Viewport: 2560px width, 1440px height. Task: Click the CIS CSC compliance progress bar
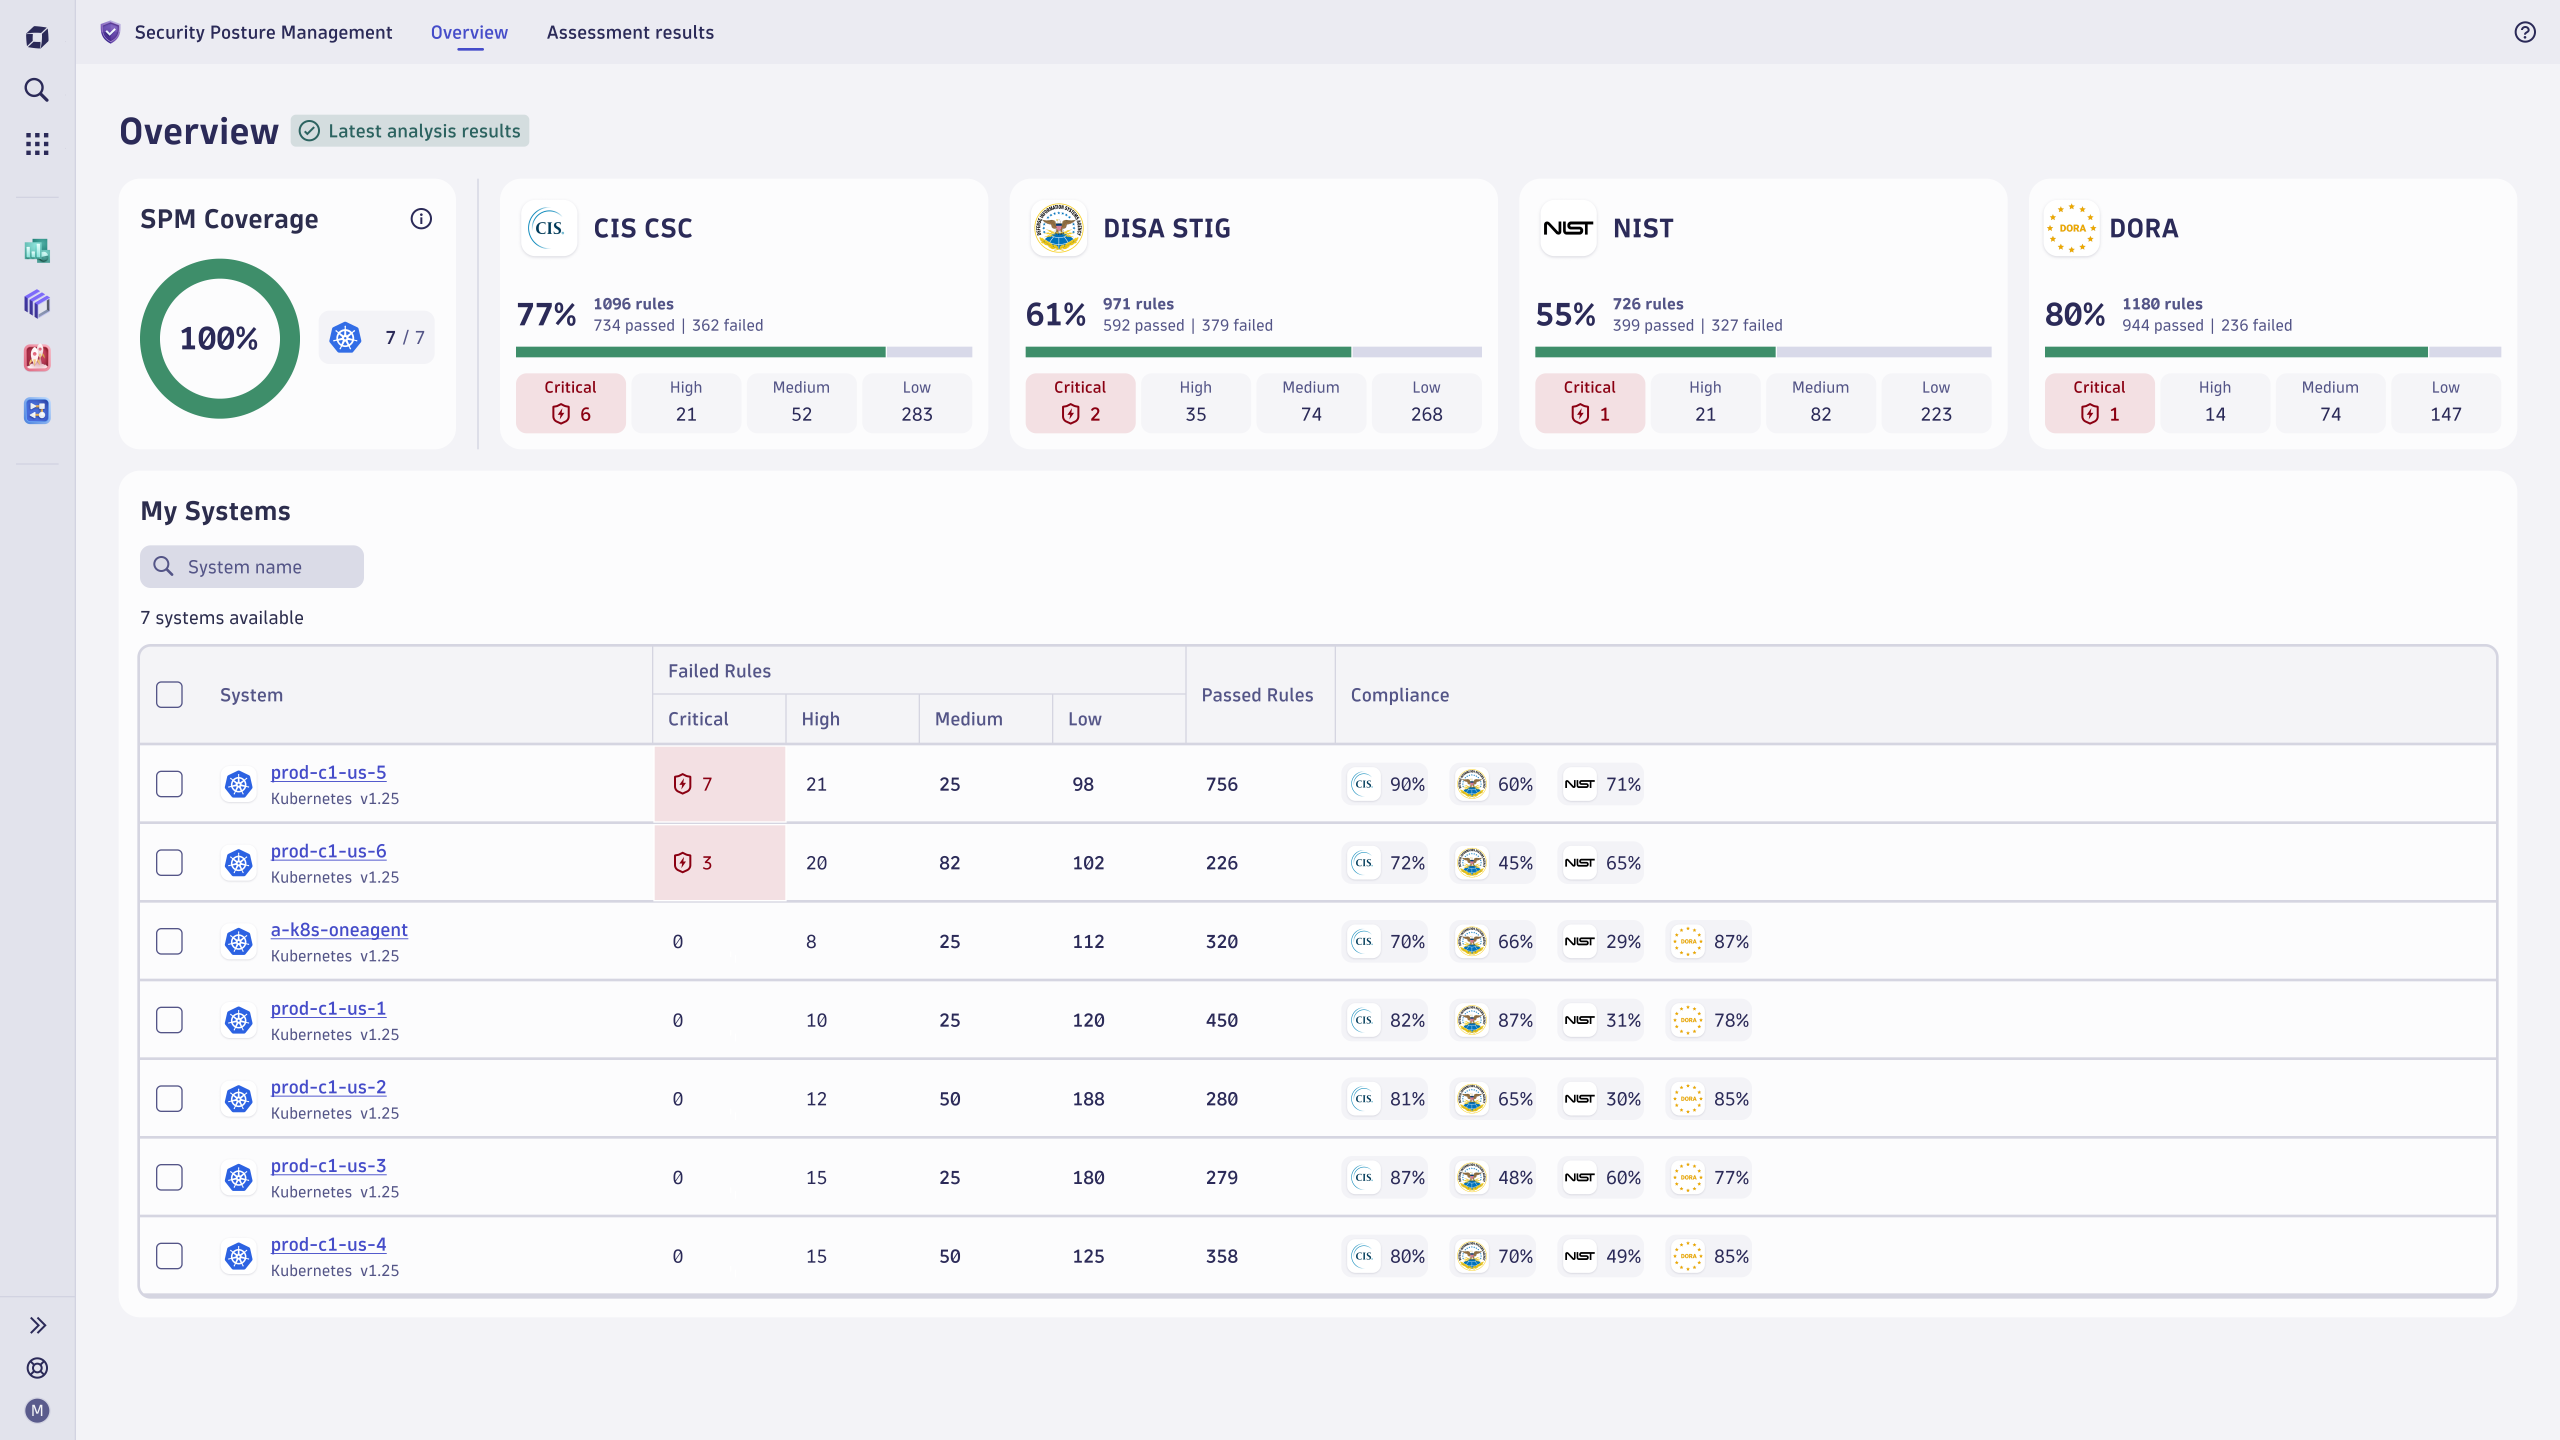(x=743, y=351)
